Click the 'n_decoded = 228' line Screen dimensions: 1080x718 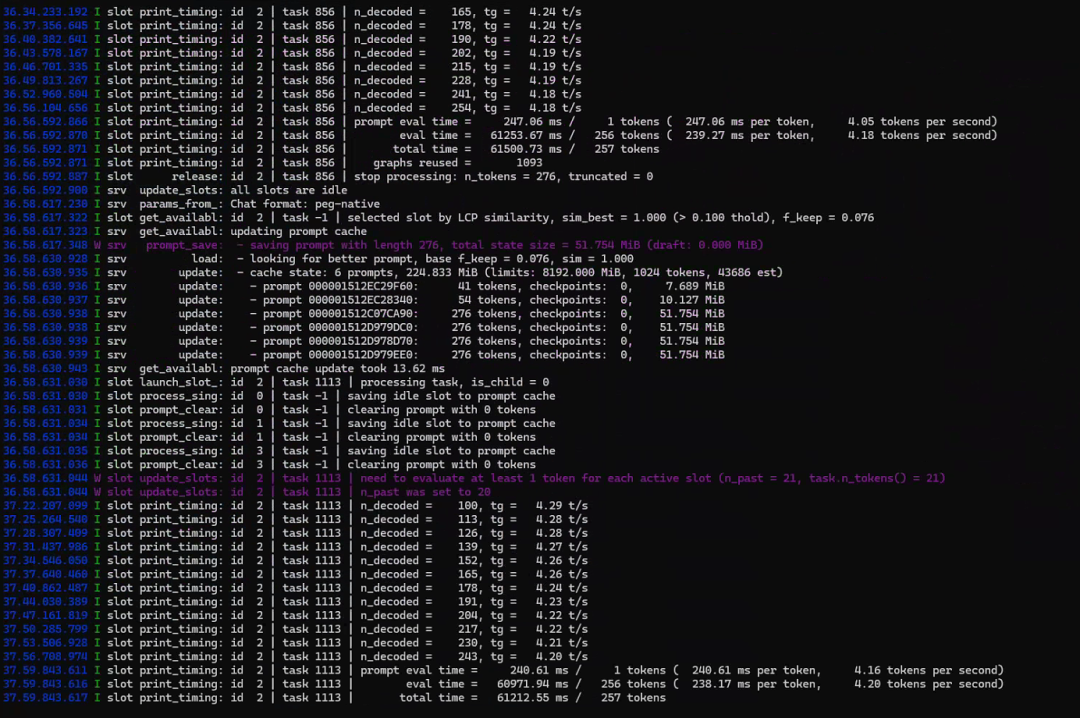pos(292,81)
